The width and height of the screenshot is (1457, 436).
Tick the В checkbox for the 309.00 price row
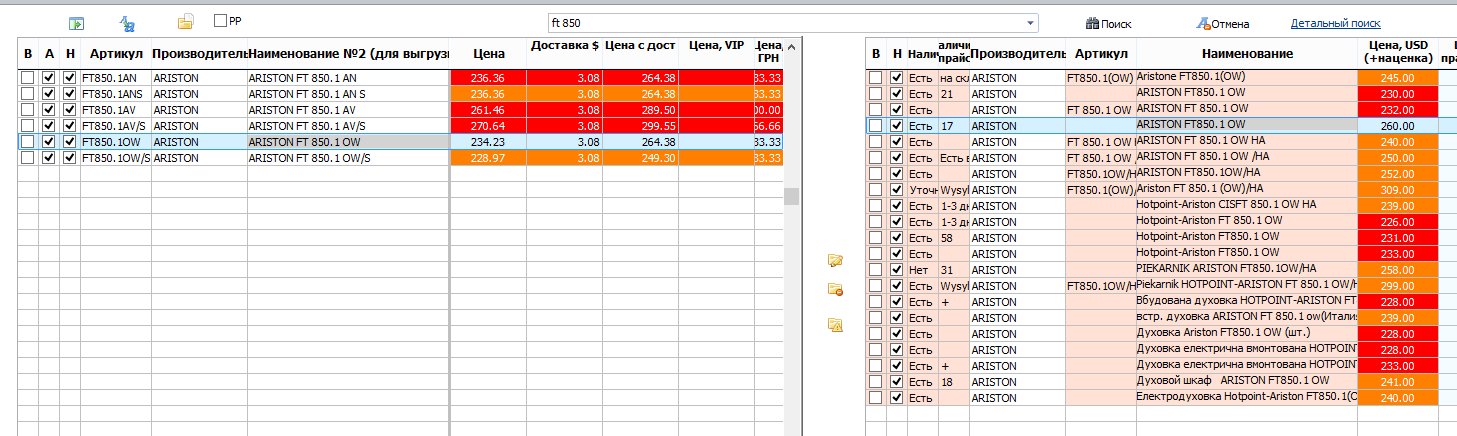[x=875, y=190]
